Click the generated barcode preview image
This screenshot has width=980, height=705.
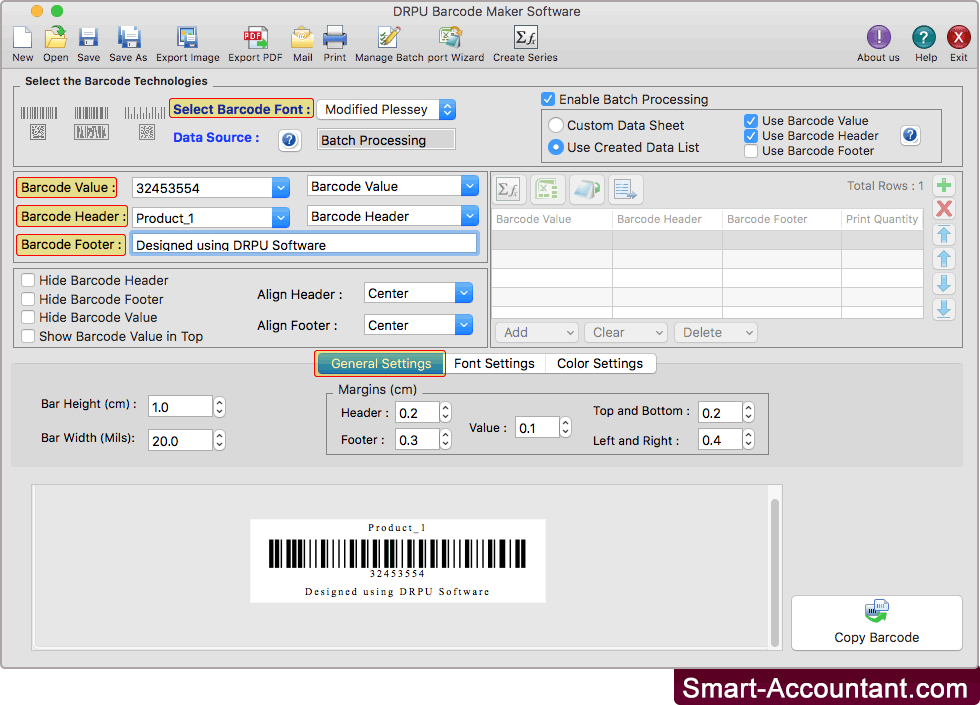pos(398,561)
